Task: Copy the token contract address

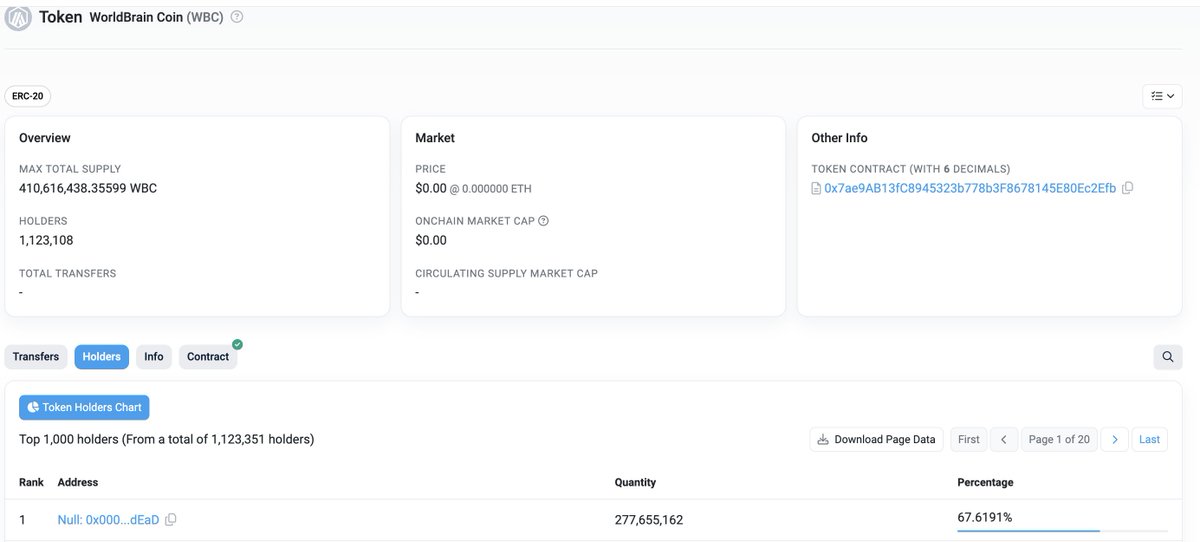Action: (1128, 188)
